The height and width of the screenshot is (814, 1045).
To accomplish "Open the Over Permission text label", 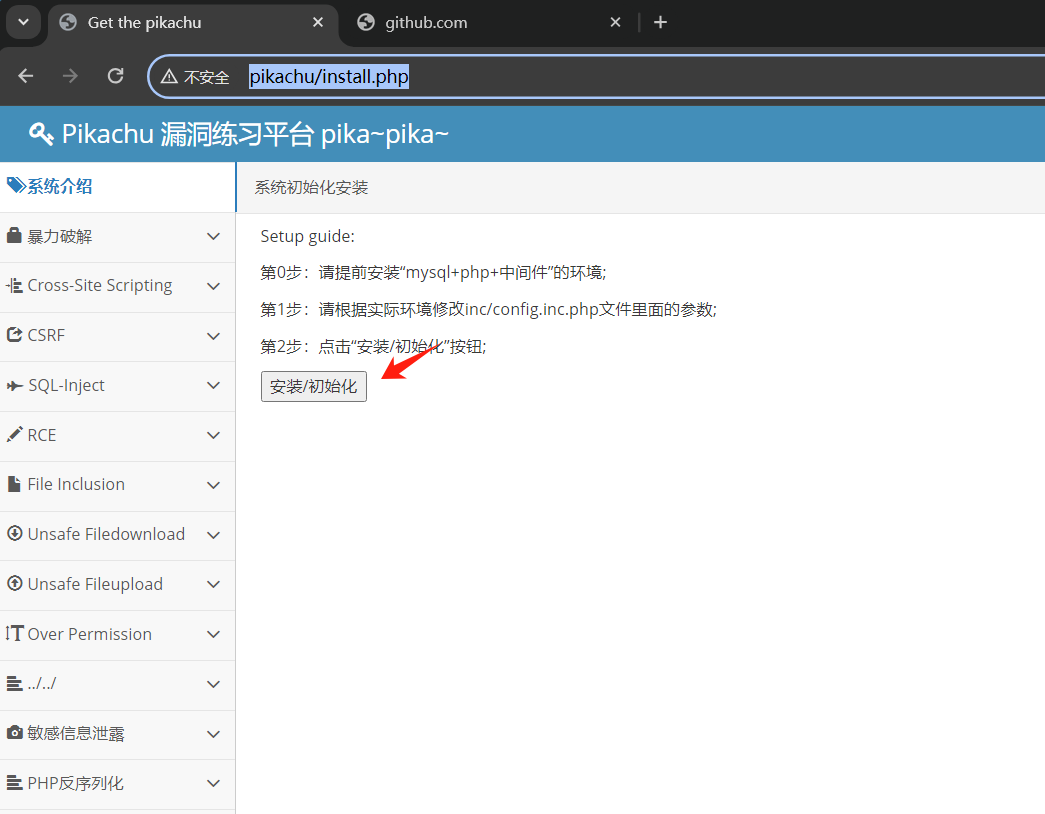I will (x=89, y=634).
